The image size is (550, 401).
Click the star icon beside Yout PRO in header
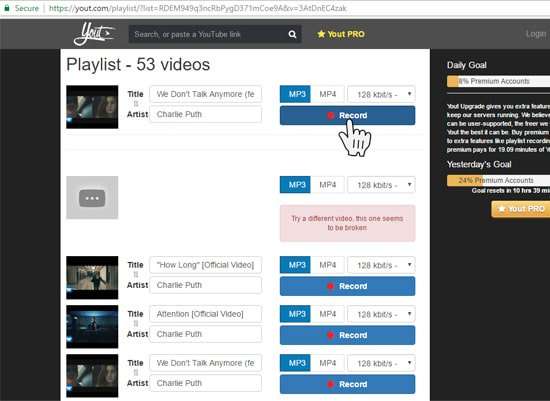pyautogui.click(x=321, y=34)
